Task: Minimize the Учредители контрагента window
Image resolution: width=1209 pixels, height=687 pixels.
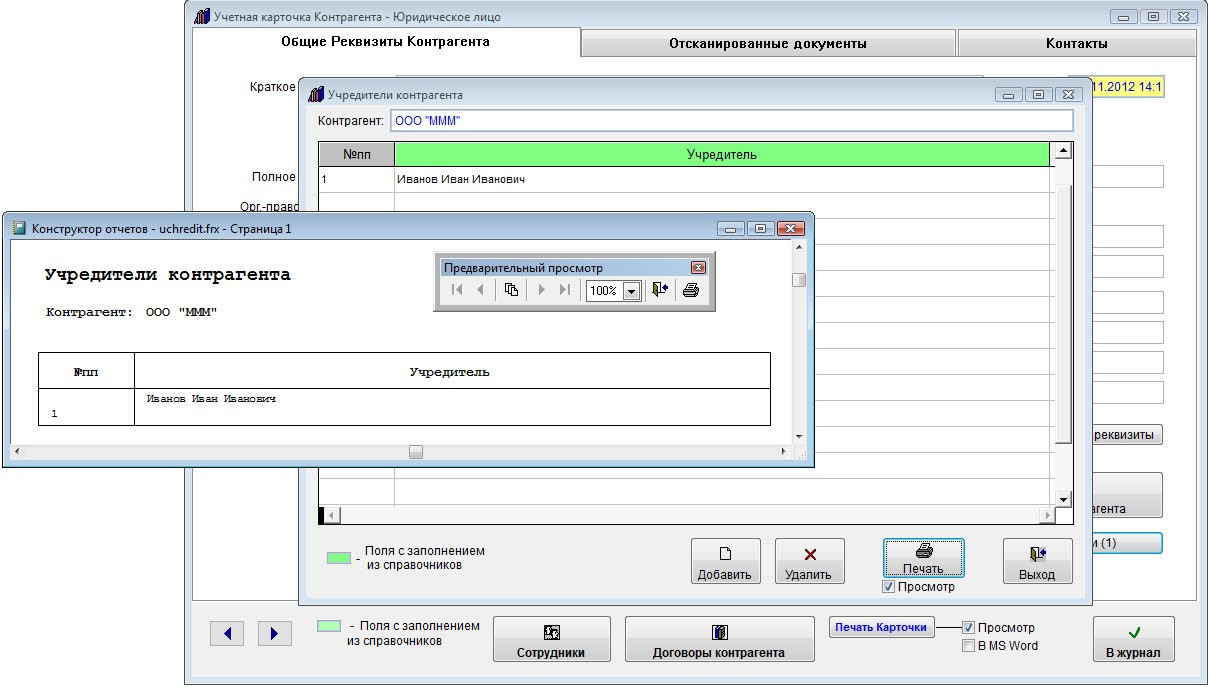Action: [x=1010, y=95]
